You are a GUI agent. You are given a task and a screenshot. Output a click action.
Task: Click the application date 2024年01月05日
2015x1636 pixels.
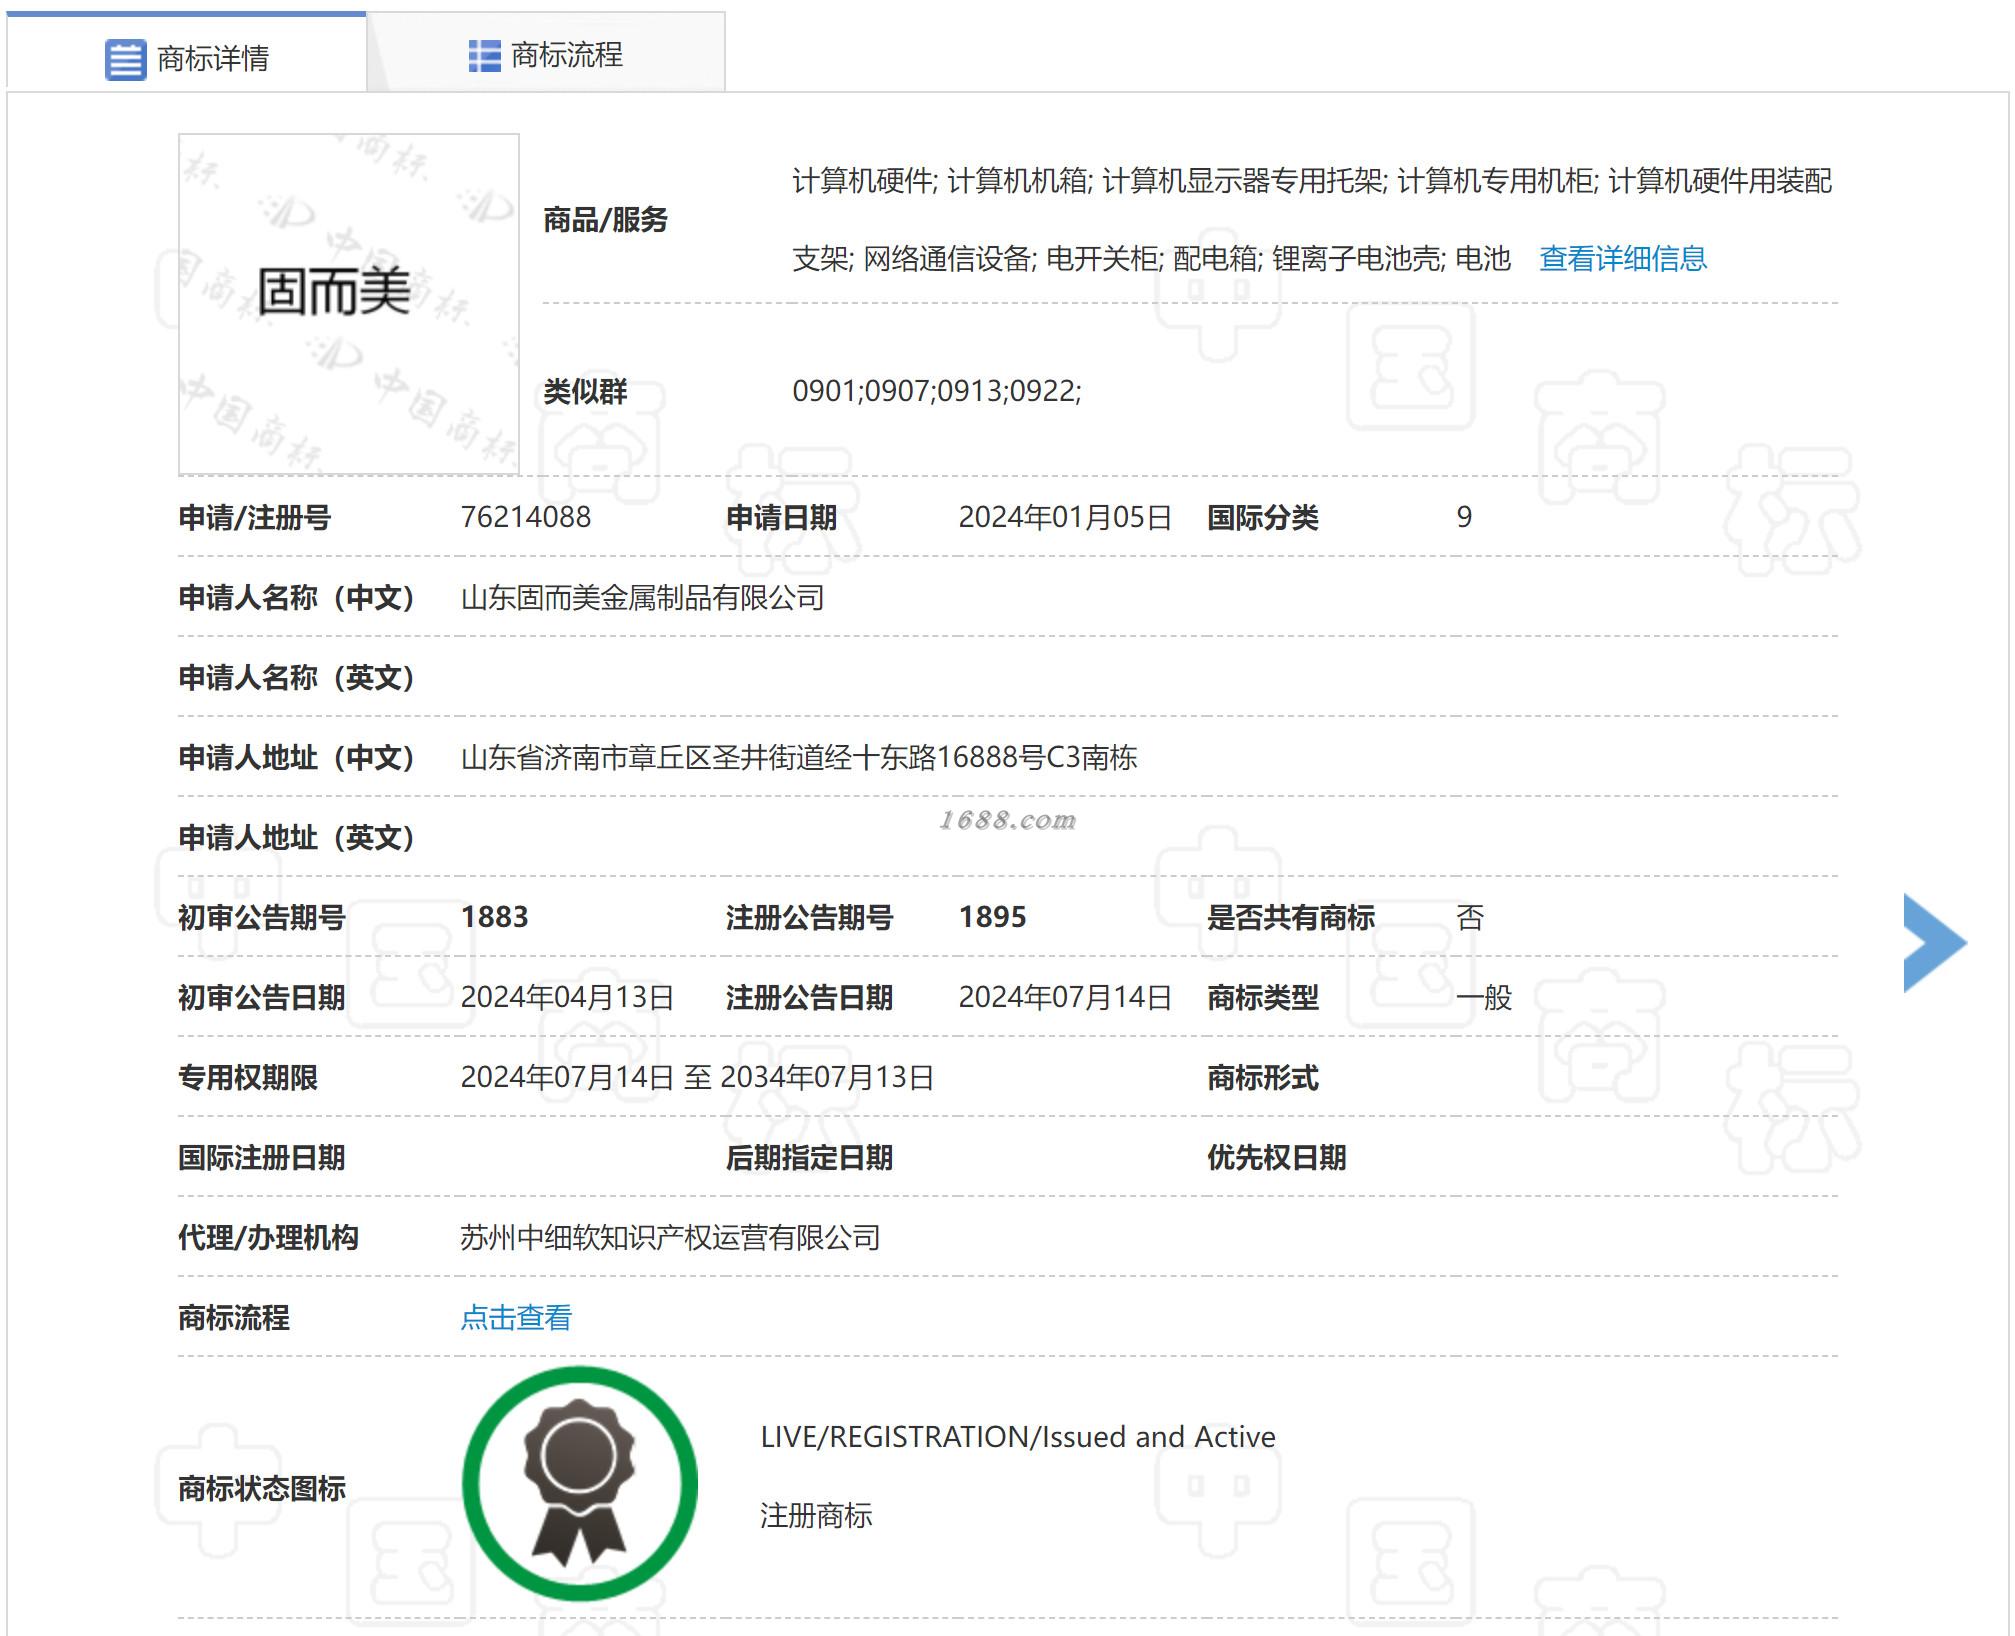[x=1064, y=517]
